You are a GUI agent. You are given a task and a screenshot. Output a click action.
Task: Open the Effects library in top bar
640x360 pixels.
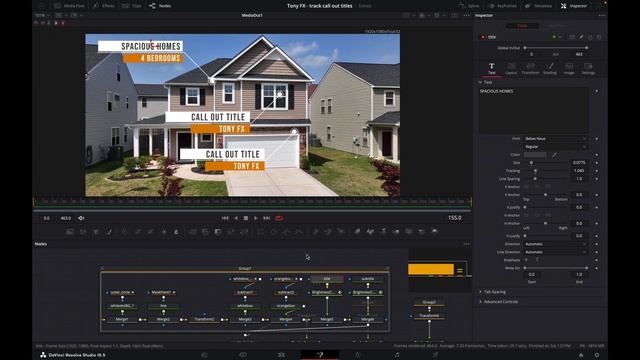click(103, 6)
